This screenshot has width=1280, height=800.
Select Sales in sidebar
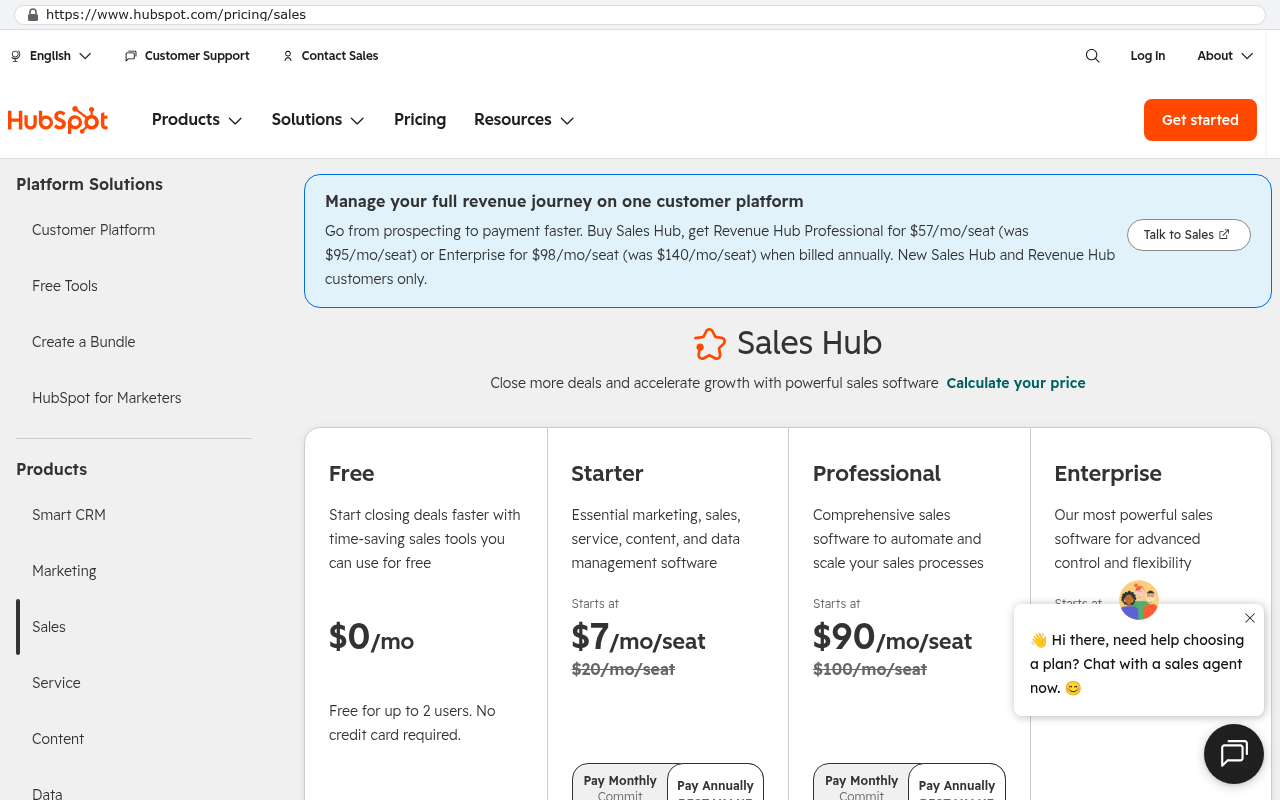coord(49,627)
